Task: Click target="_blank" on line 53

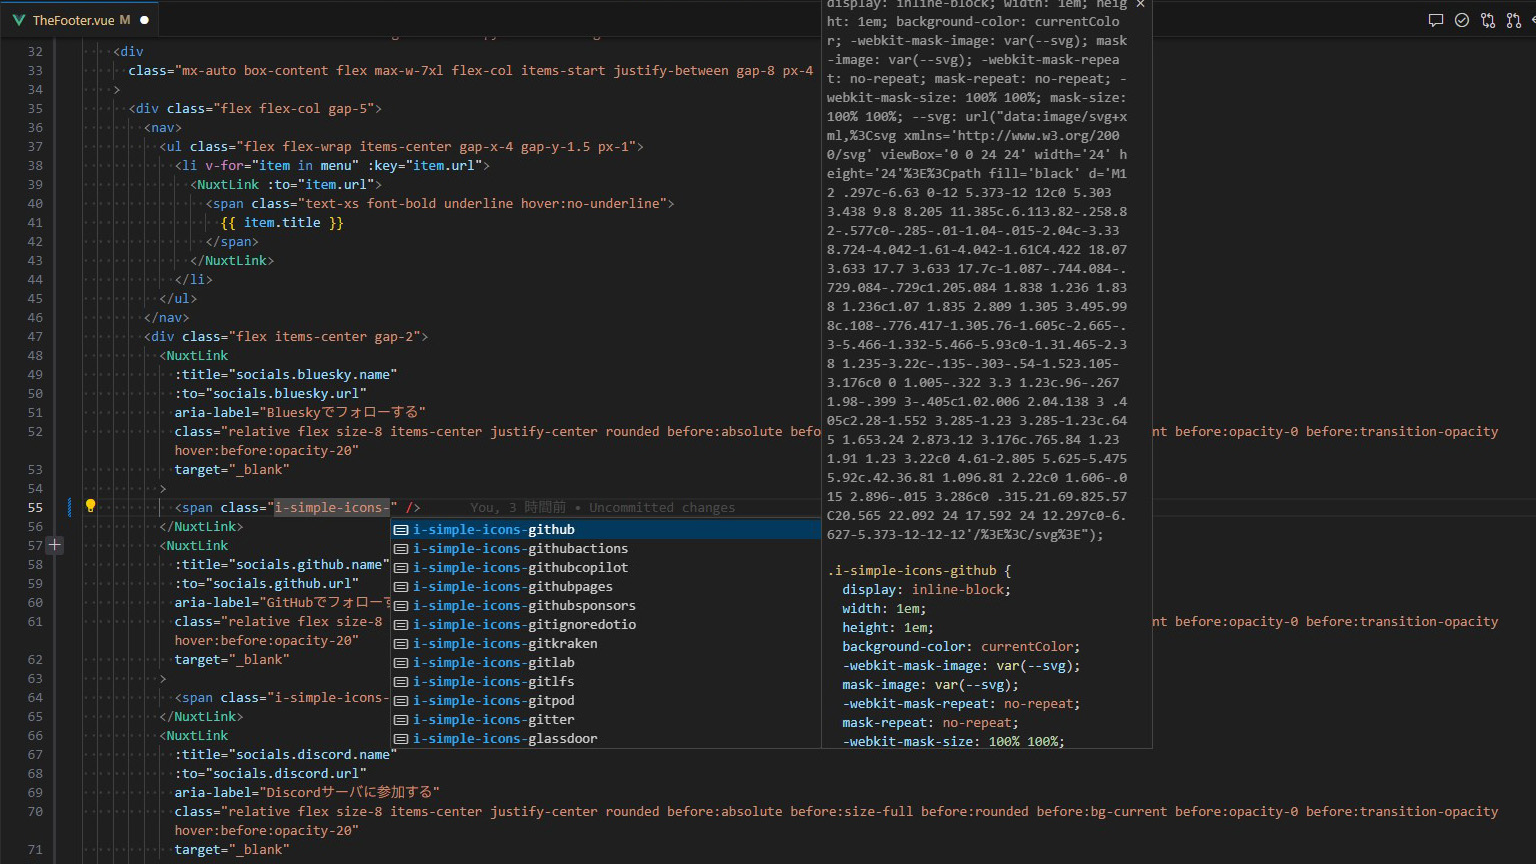Action: pos(232,470)
